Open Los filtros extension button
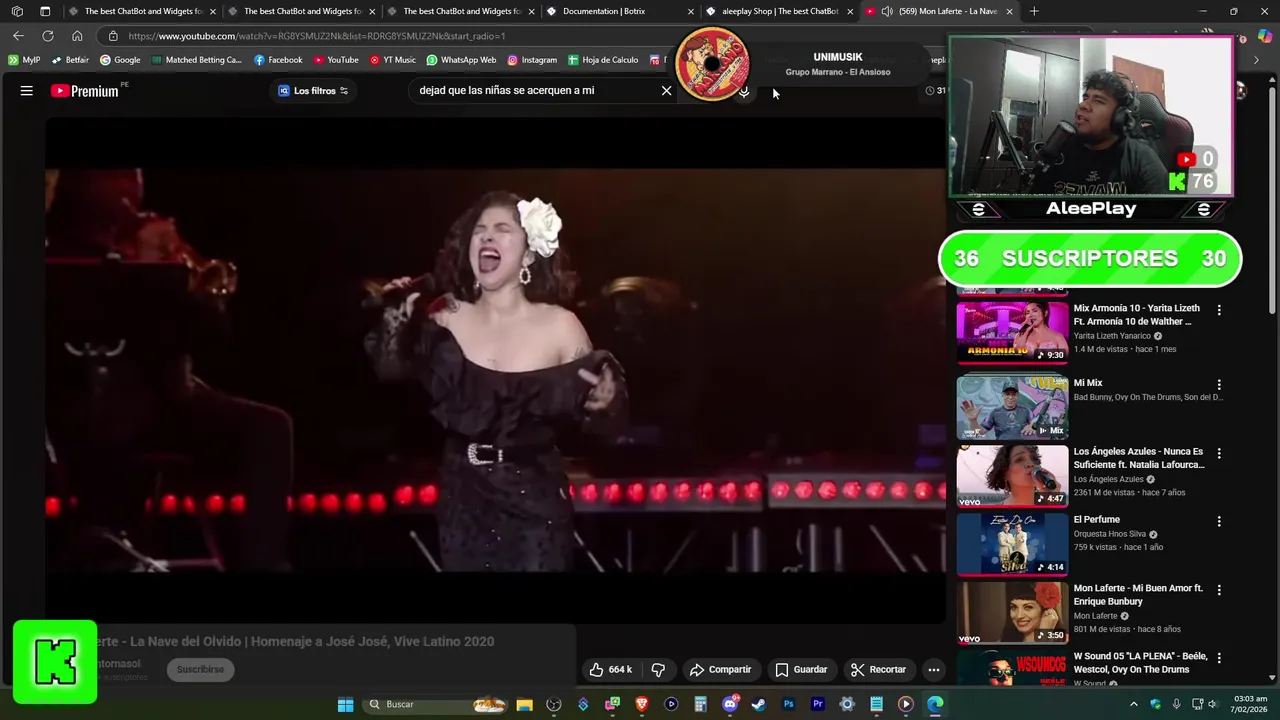The image size is (1280, 720). coord(313,91)
